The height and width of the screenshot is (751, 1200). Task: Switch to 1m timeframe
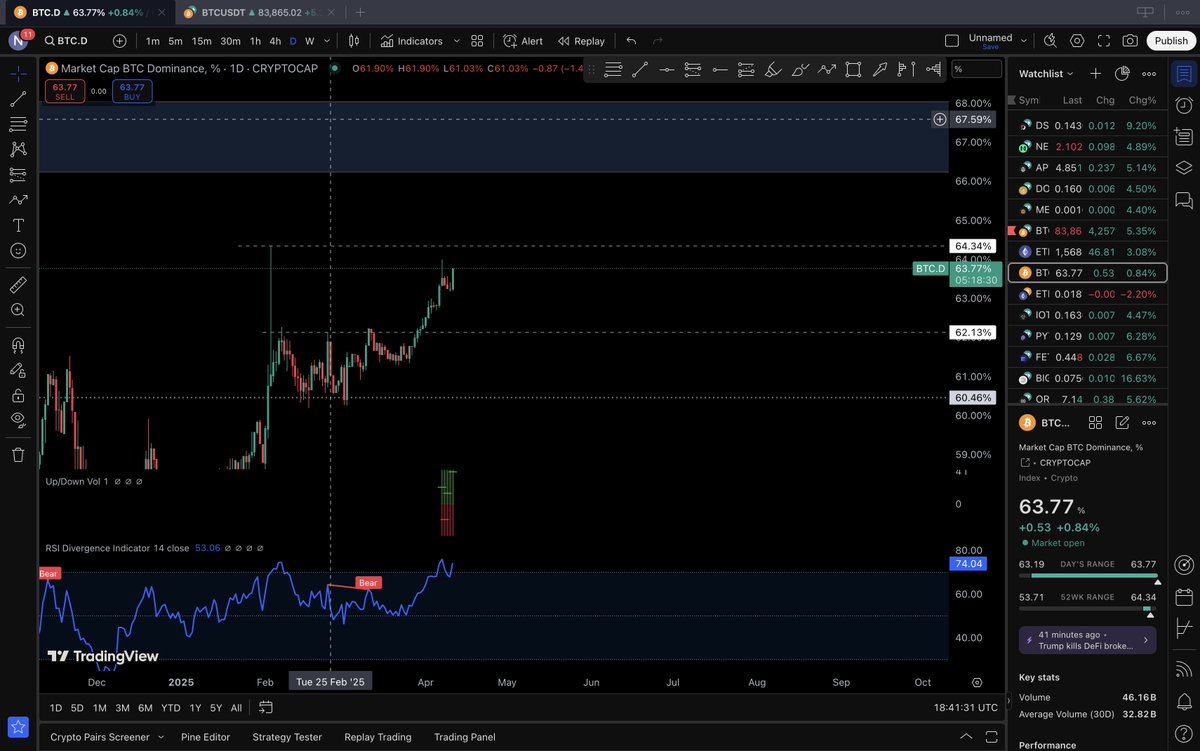(x=153, y=41)
